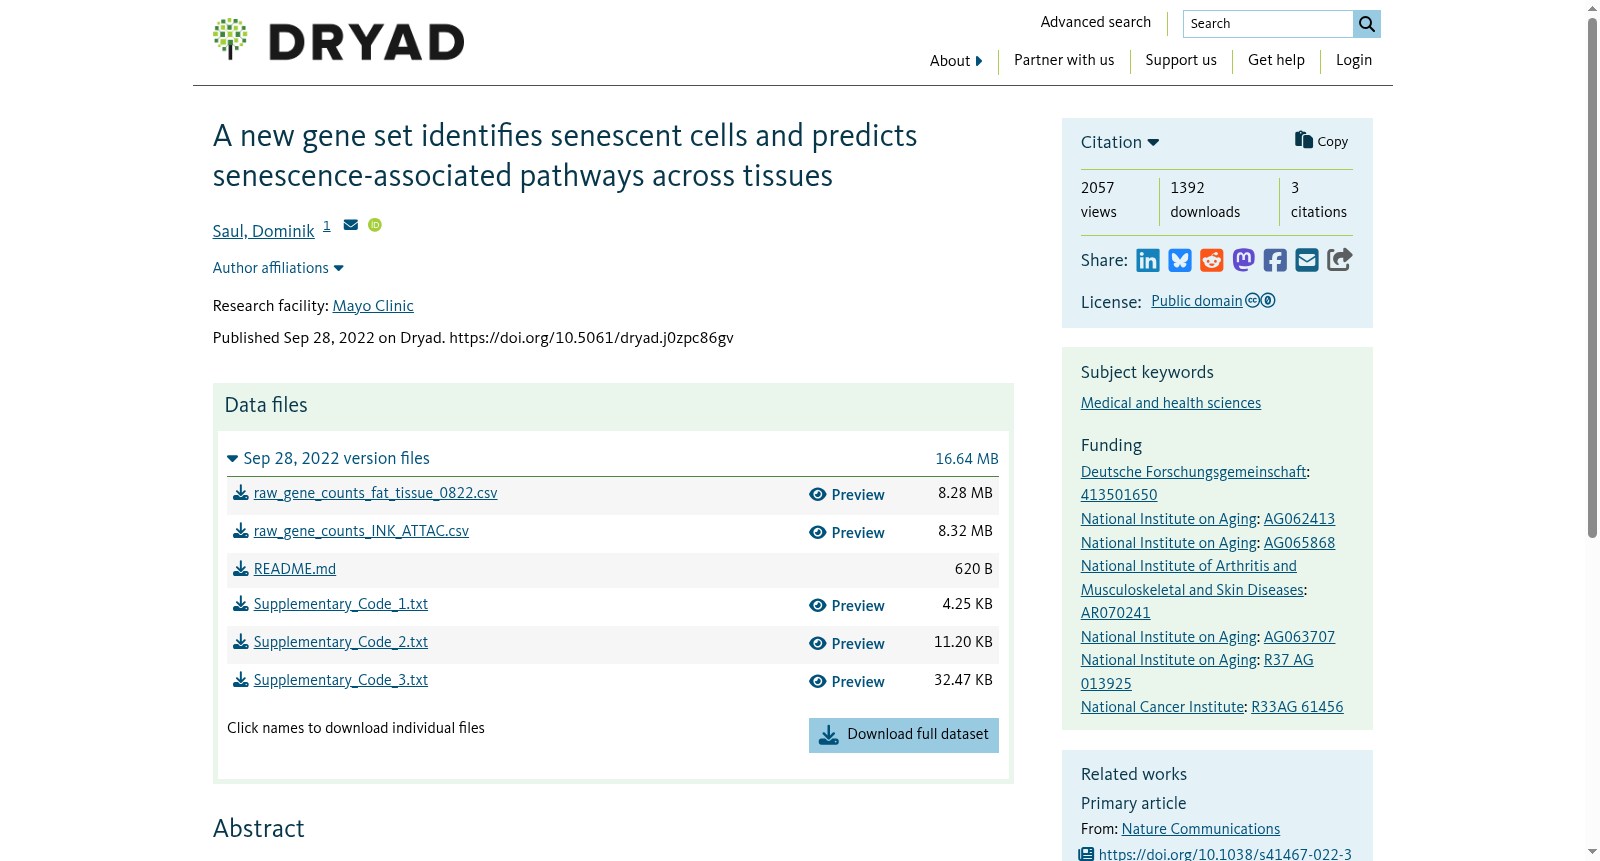Expand the Author affiliations section
This screenshot has width=1600, height=861.
(x=278, y=268)
